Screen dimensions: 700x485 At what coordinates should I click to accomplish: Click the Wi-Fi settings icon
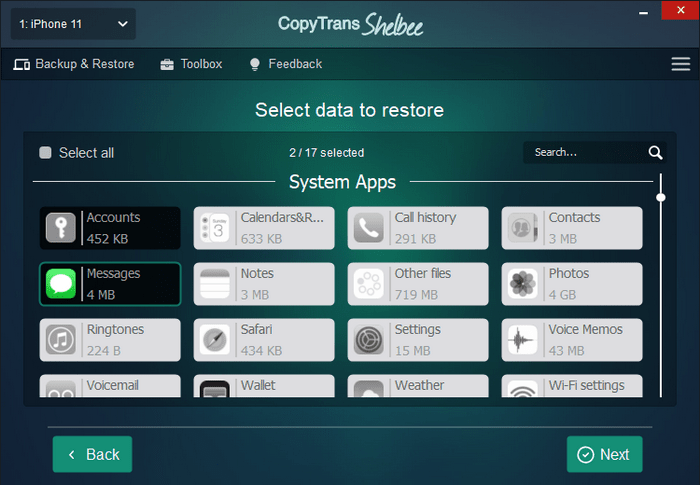click(523, 389)
